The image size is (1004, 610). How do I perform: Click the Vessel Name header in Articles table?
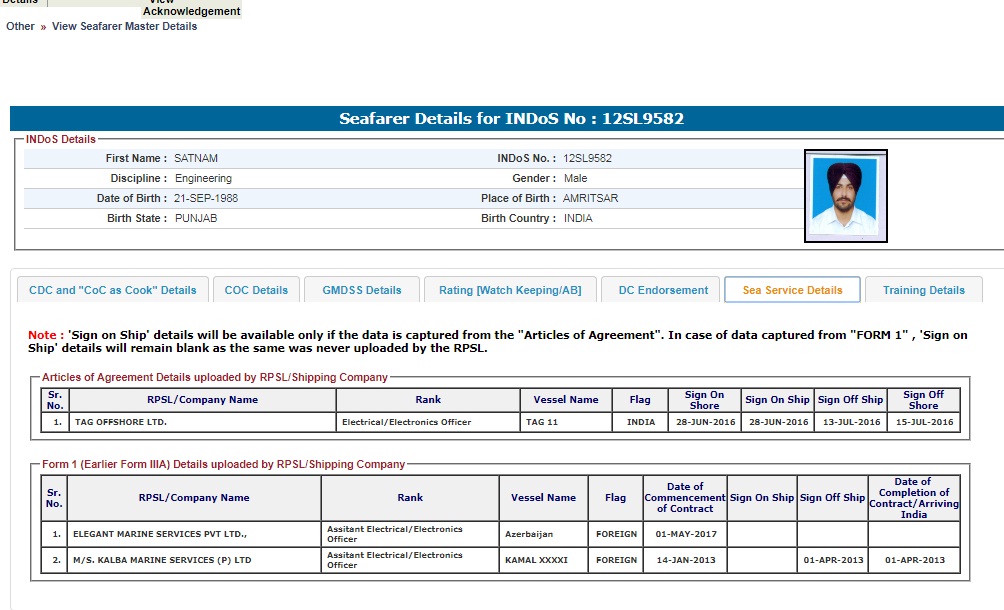(x=566, y=399)
